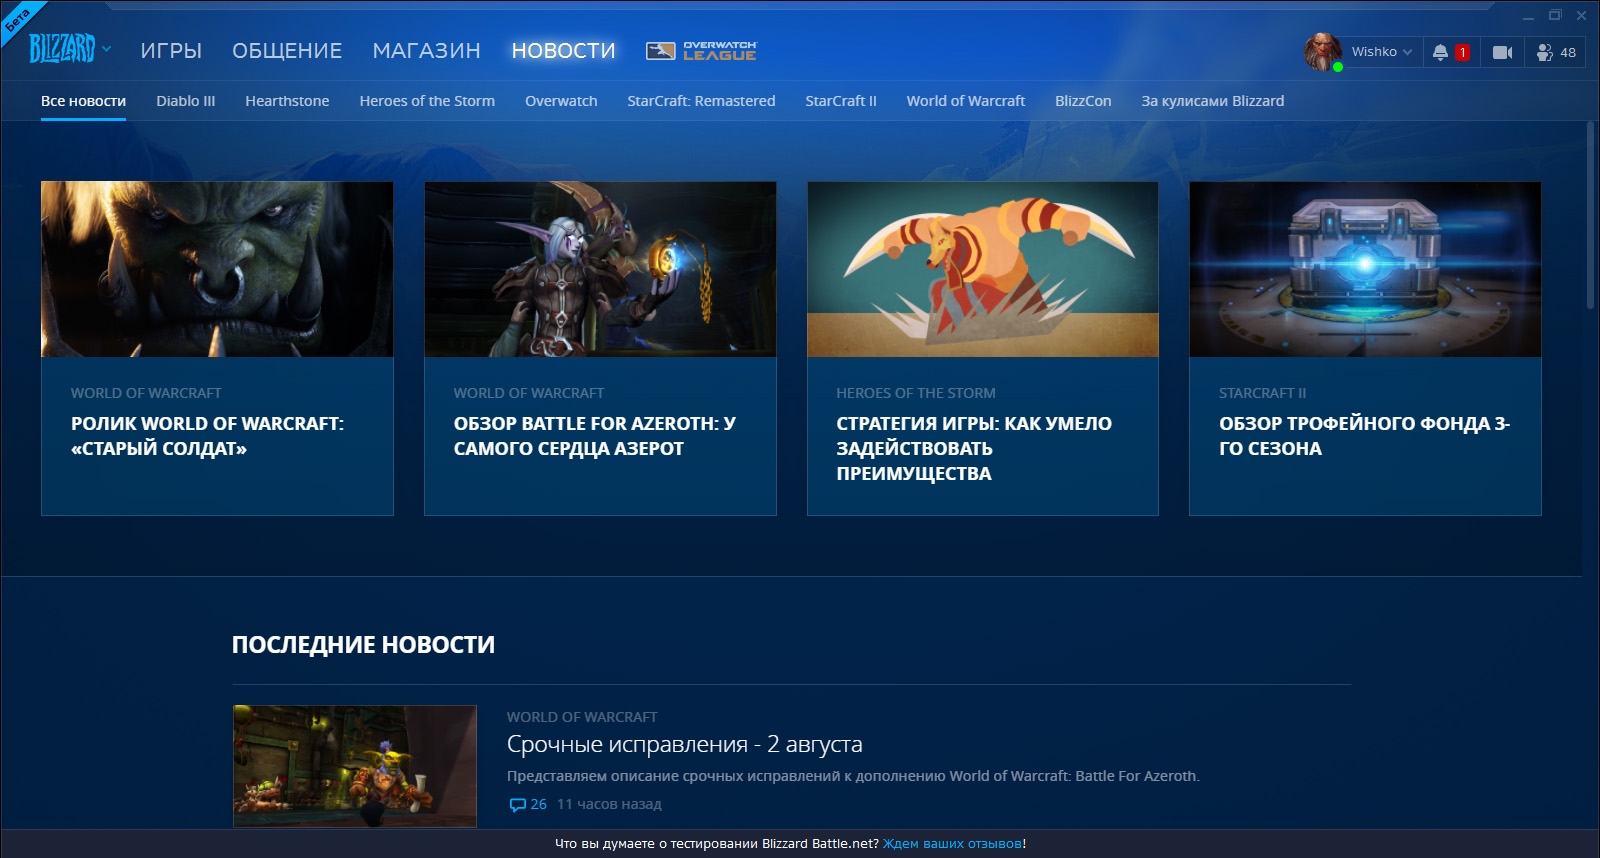
Task: Click the page vertical scrollbar
Action: pyautogui.click(x=1591, y=215)
